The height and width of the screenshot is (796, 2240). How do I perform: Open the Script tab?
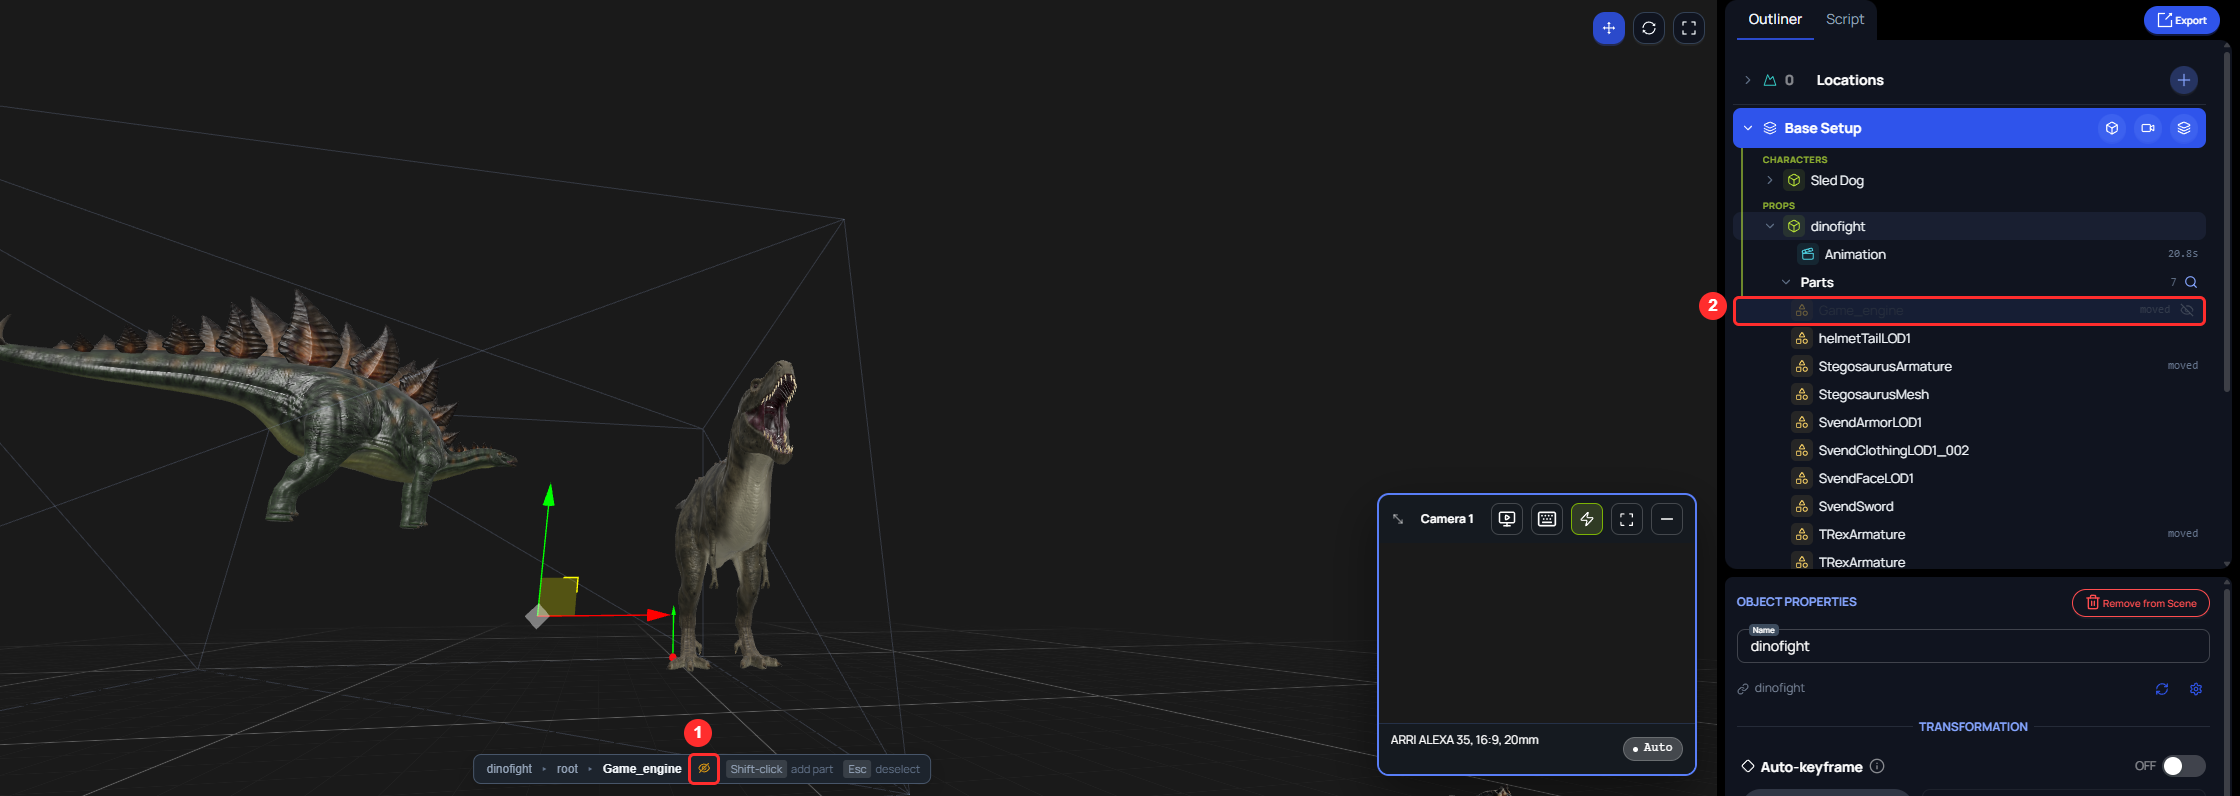coord(1845,19)
